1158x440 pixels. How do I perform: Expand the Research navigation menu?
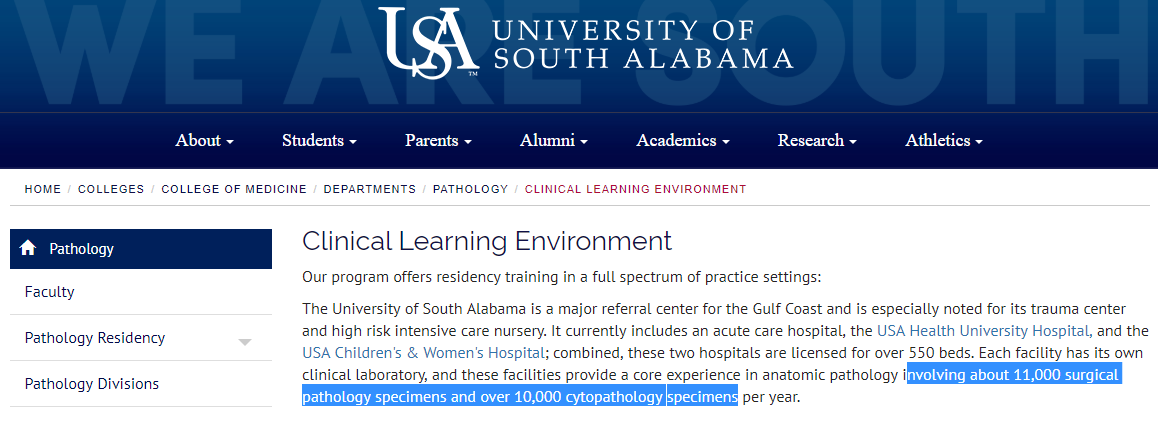[x=817, y=141]
